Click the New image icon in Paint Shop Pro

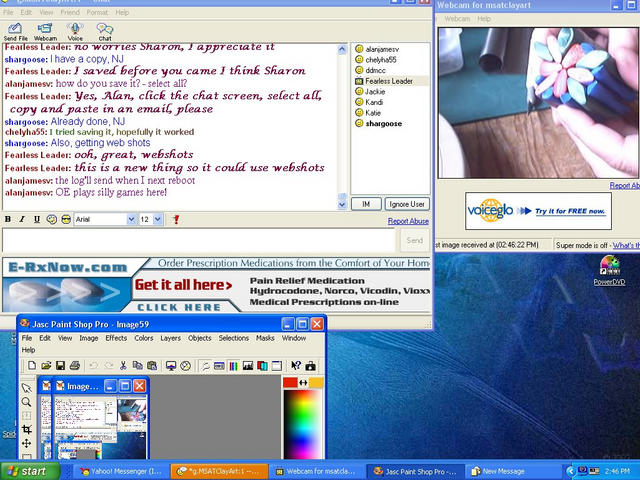(x=31, y=366)
